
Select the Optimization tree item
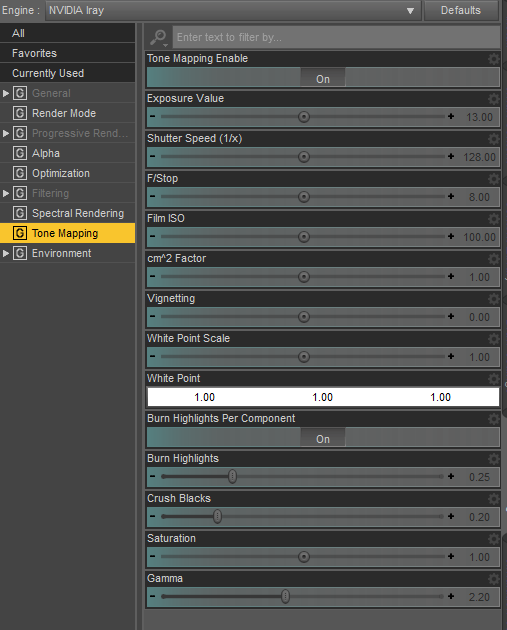point(67,173)
